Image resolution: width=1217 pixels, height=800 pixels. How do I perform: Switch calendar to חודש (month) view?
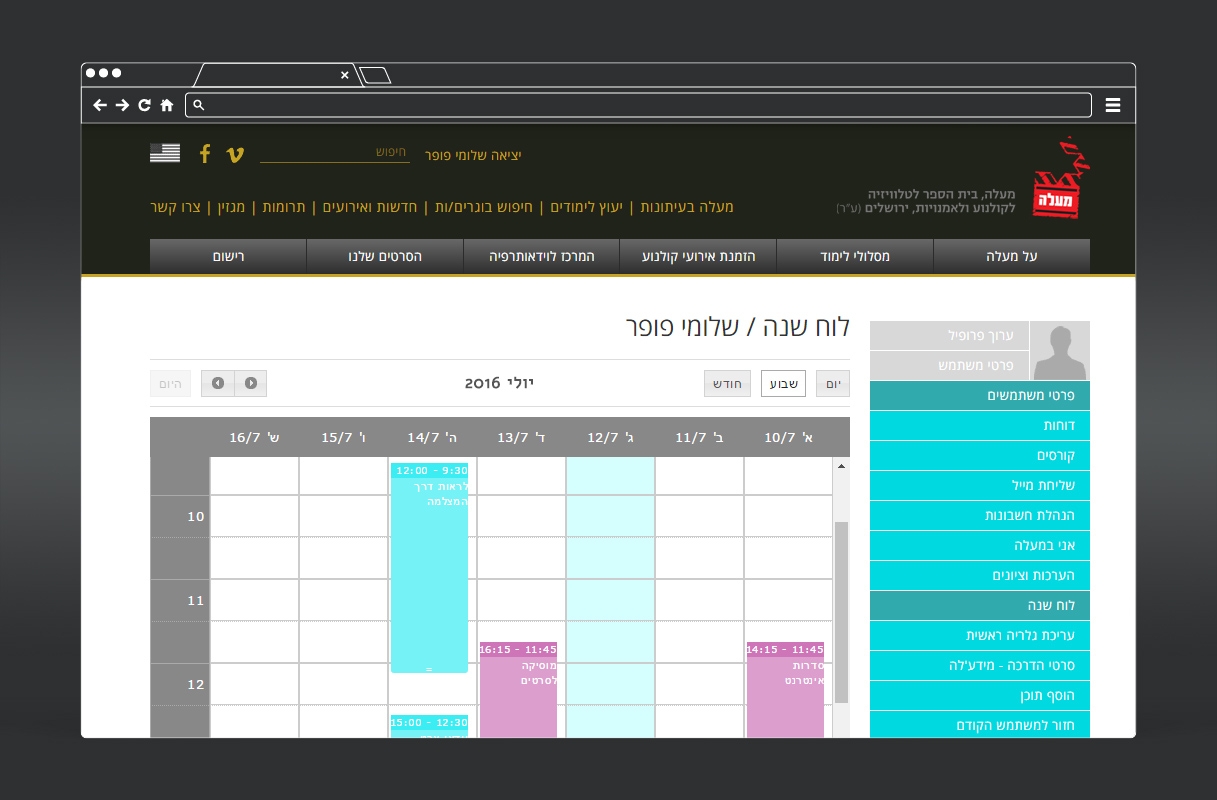tap(727, 384)
